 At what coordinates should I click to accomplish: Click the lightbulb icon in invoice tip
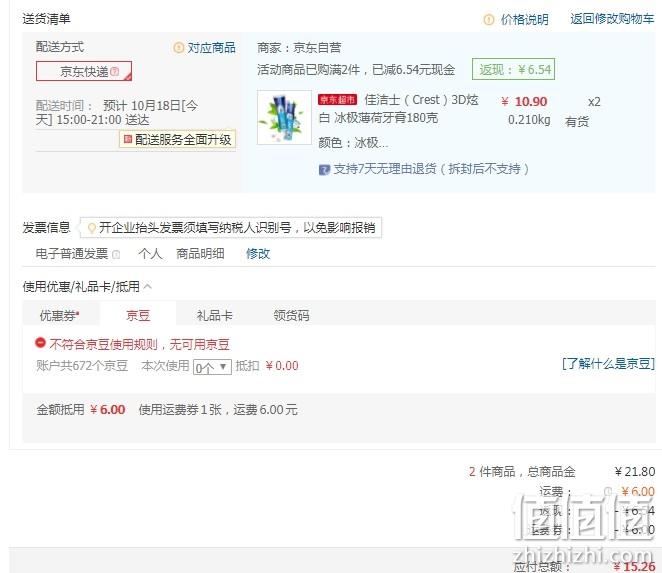(91, 228)
